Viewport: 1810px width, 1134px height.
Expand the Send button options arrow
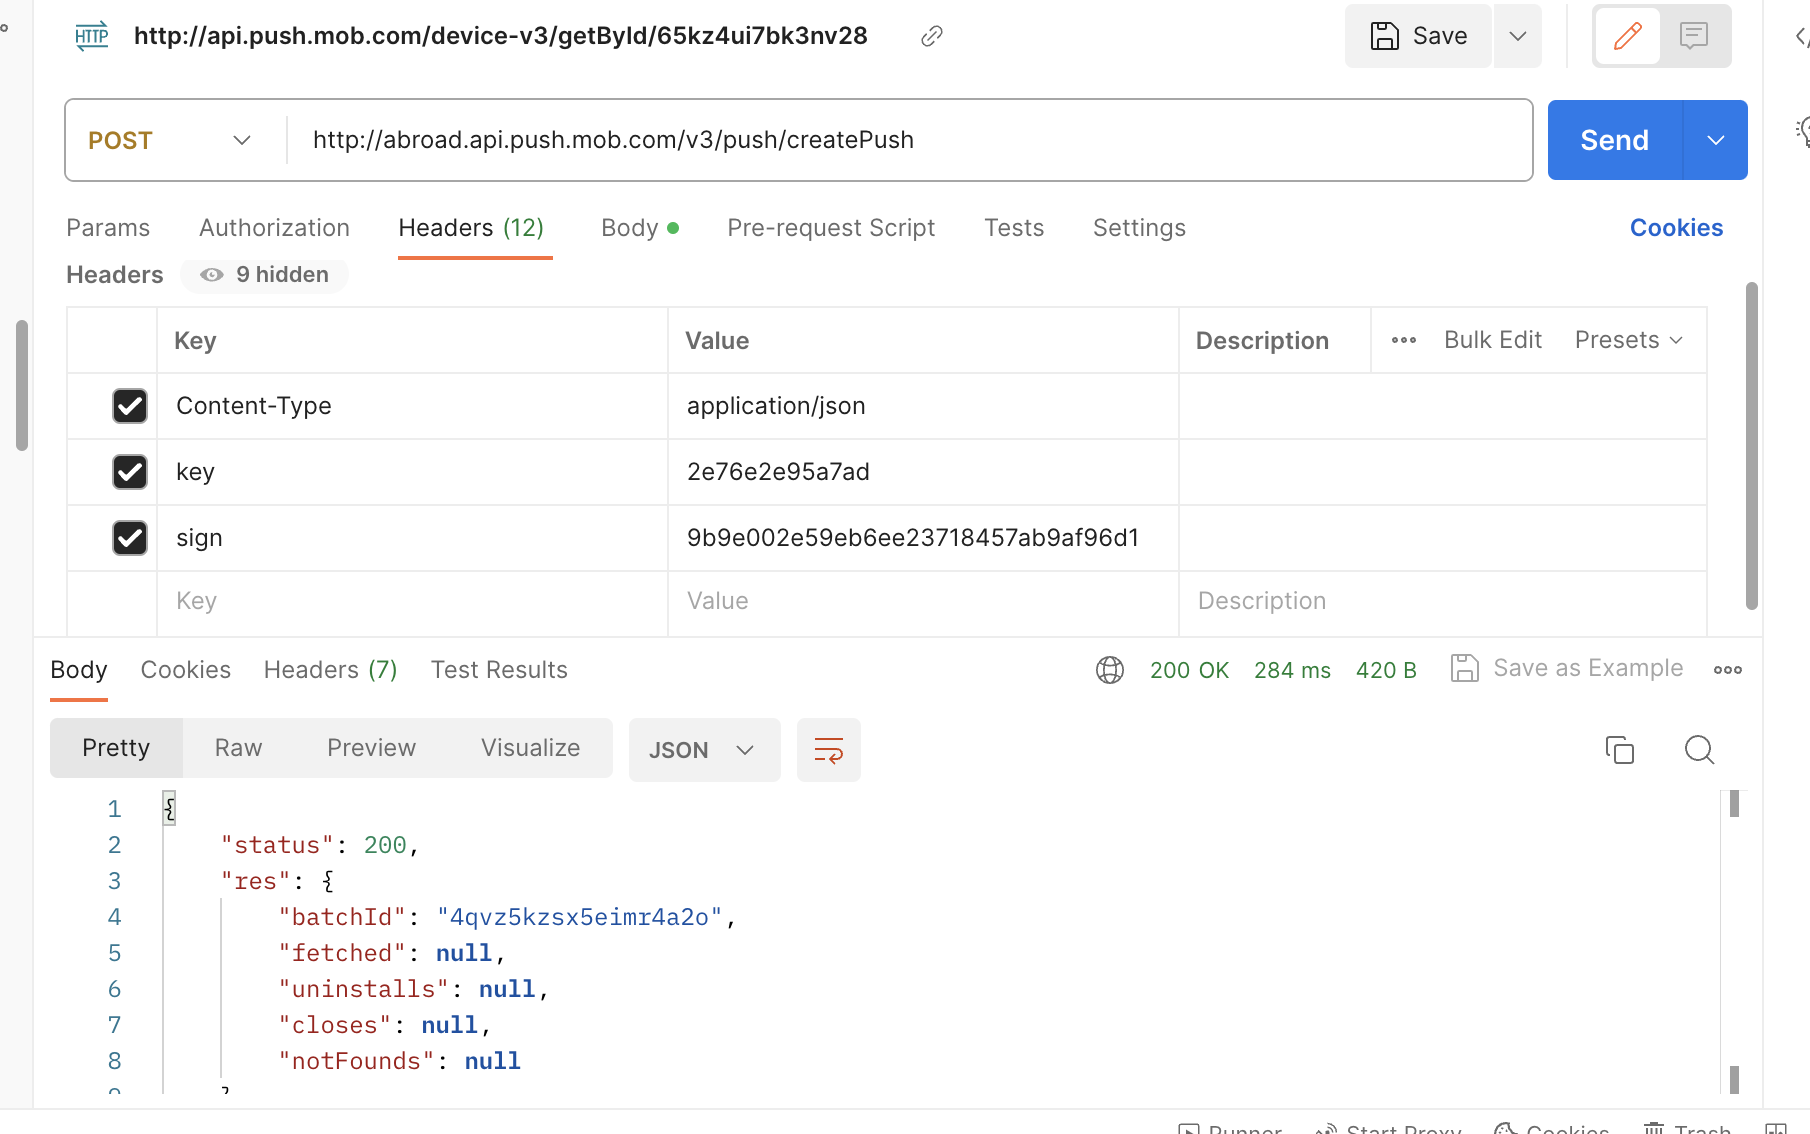(1716, 140)
